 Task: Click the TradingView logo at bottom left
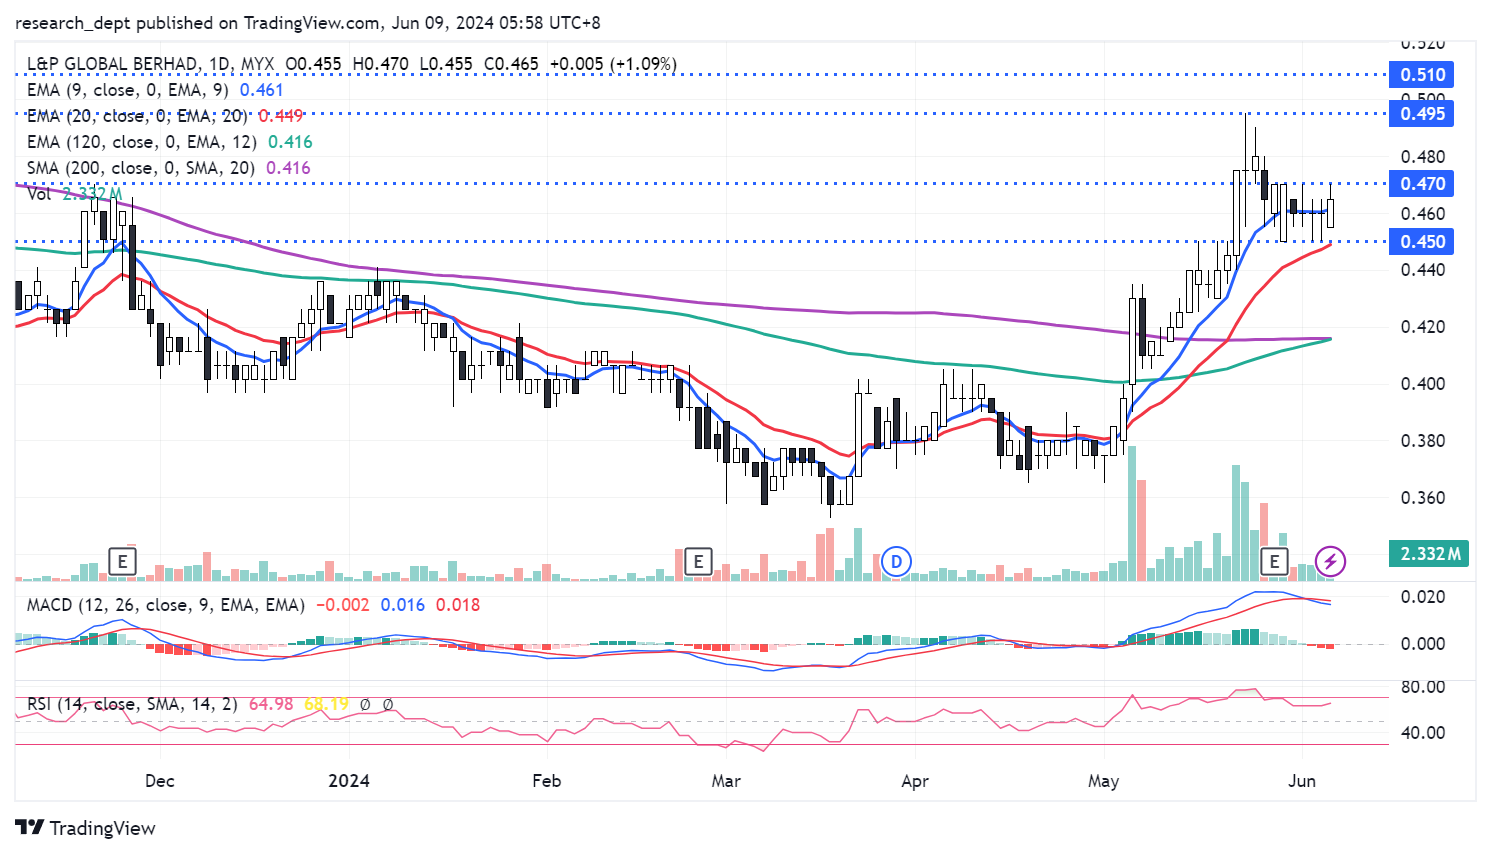86,828
